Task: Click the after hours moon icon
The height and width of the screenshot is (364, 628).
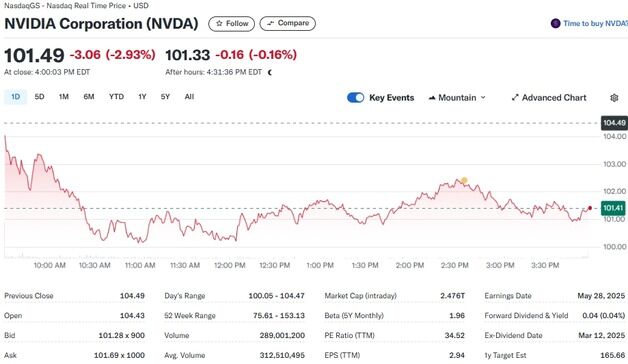Action: [270, 72]
